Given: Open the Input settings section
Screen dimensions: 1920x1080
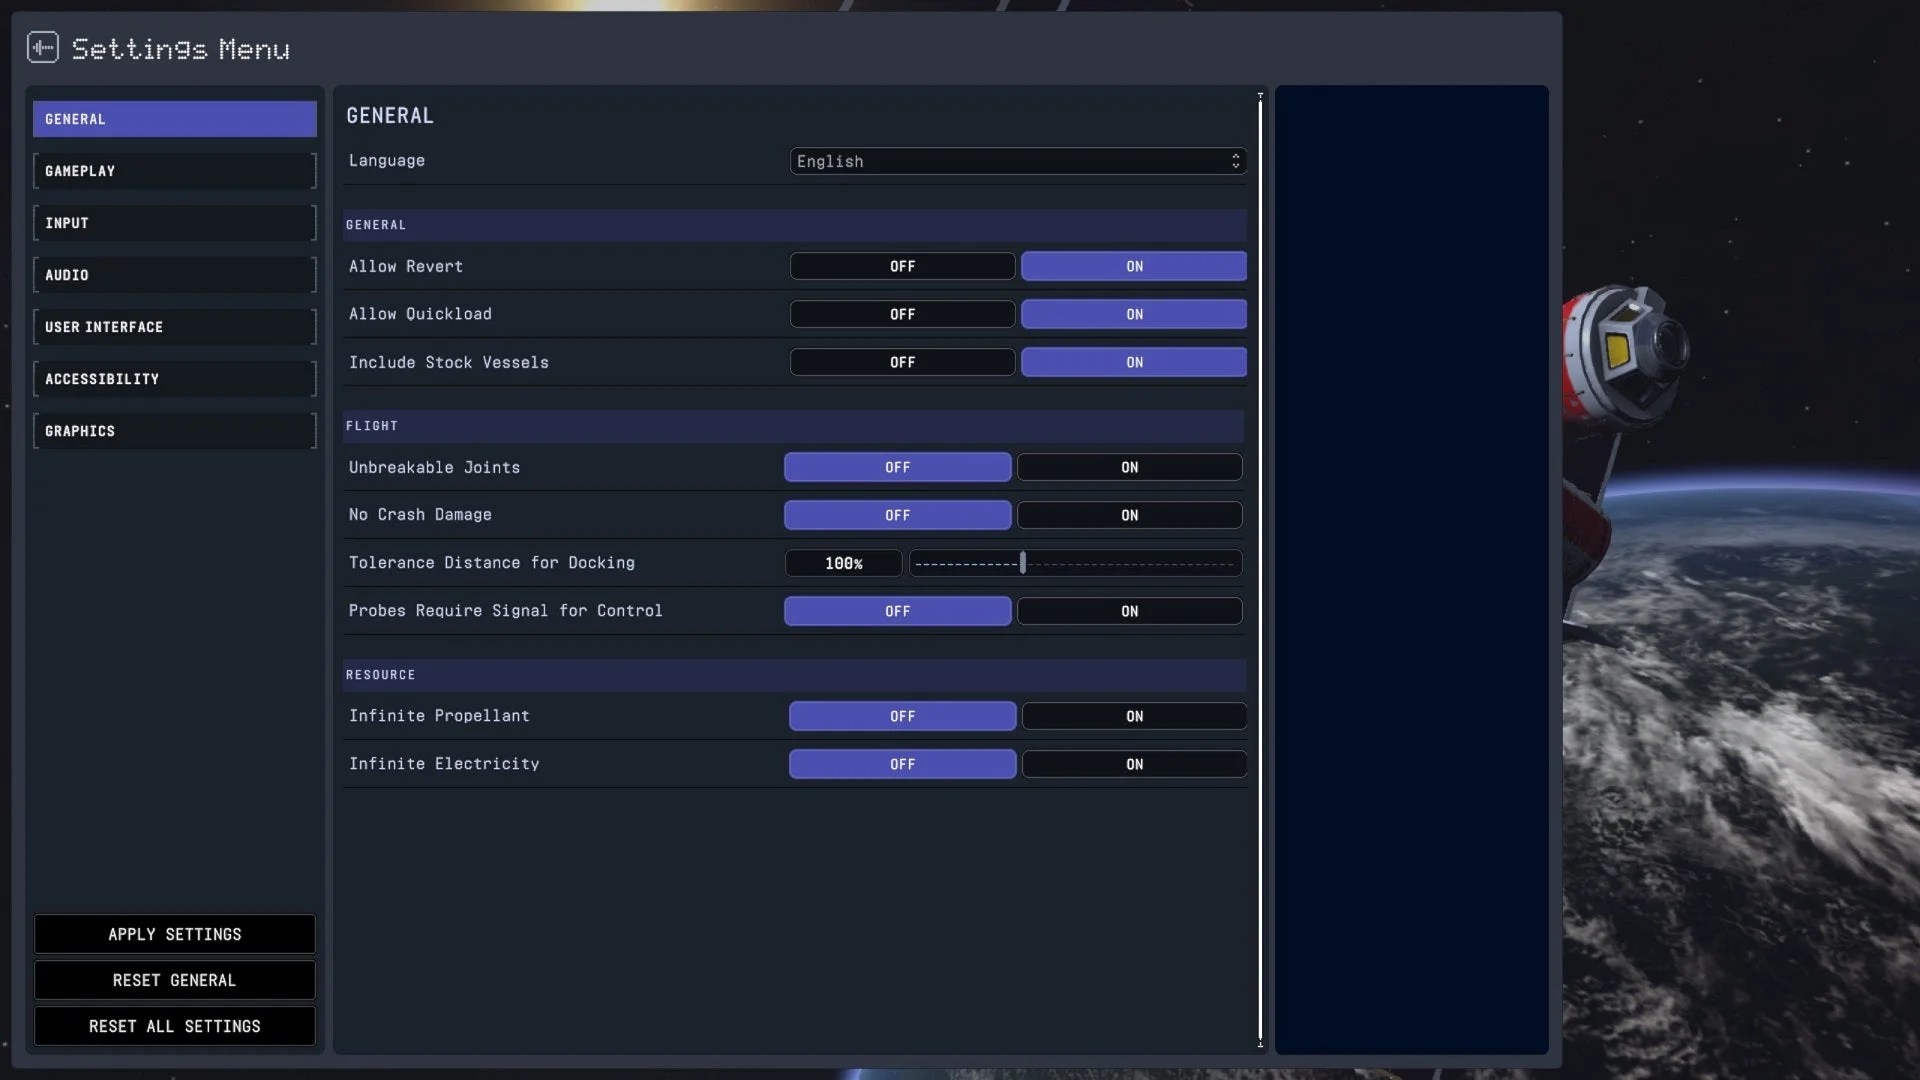Looking at the screenshot, I should 174,222.
